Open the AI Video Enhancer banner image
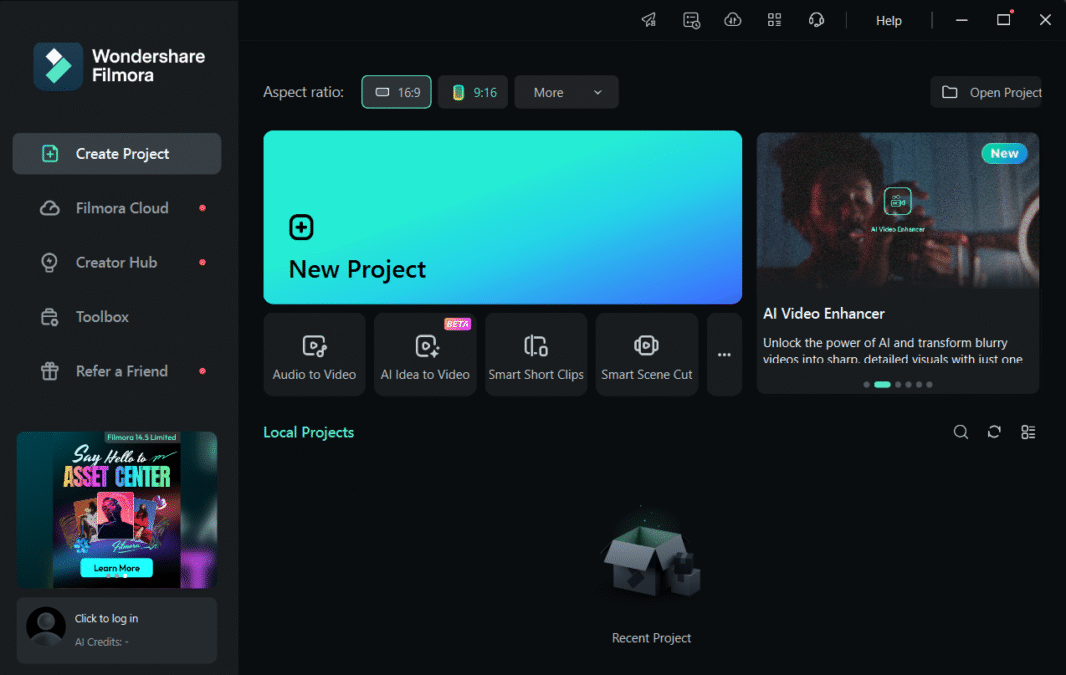Image resolution: width=1066 pixels, height=675 pixels. coord(897,210)
